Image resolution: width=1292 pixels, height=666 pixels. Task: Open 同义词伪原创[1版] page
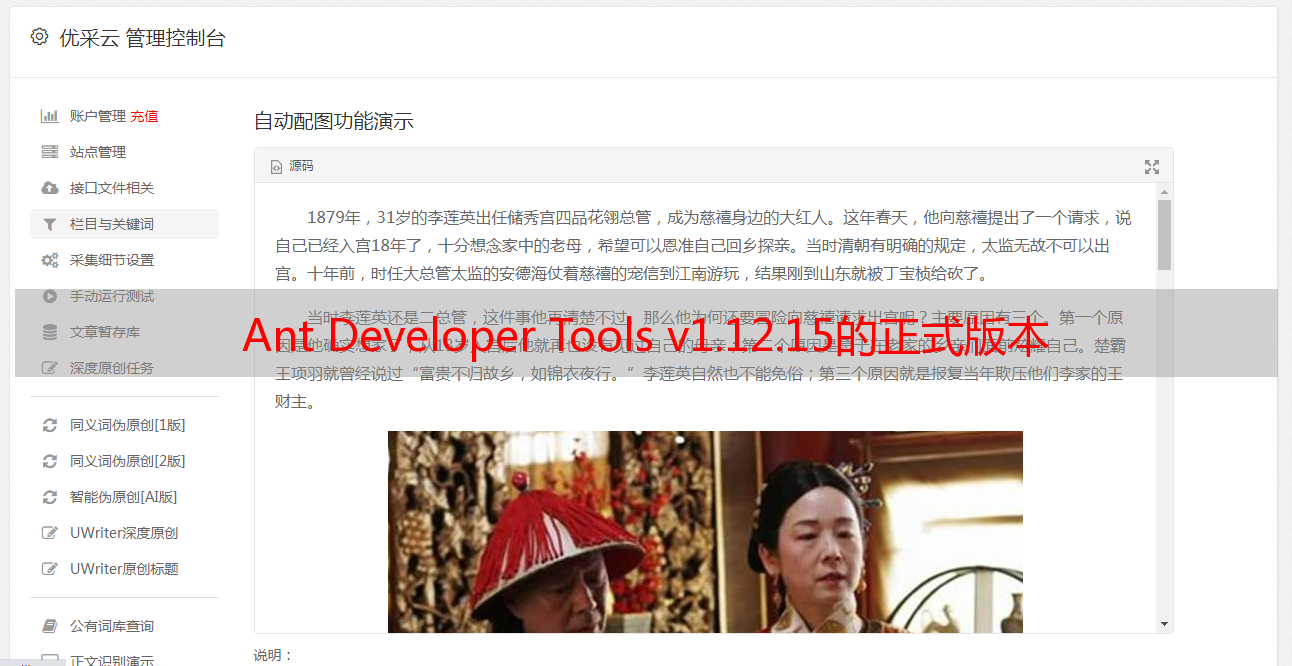tap(127, 425)
